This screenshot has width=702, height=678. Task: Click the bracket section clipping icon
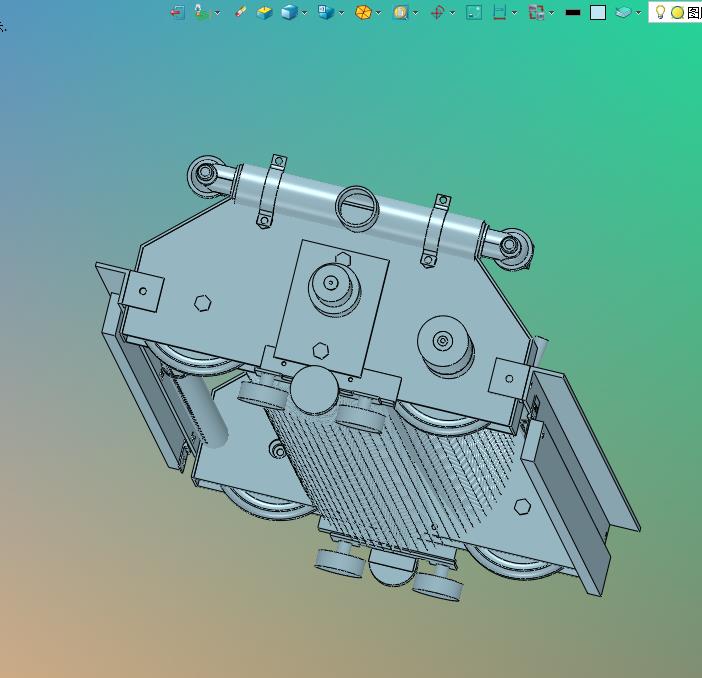tap(499, 12)
